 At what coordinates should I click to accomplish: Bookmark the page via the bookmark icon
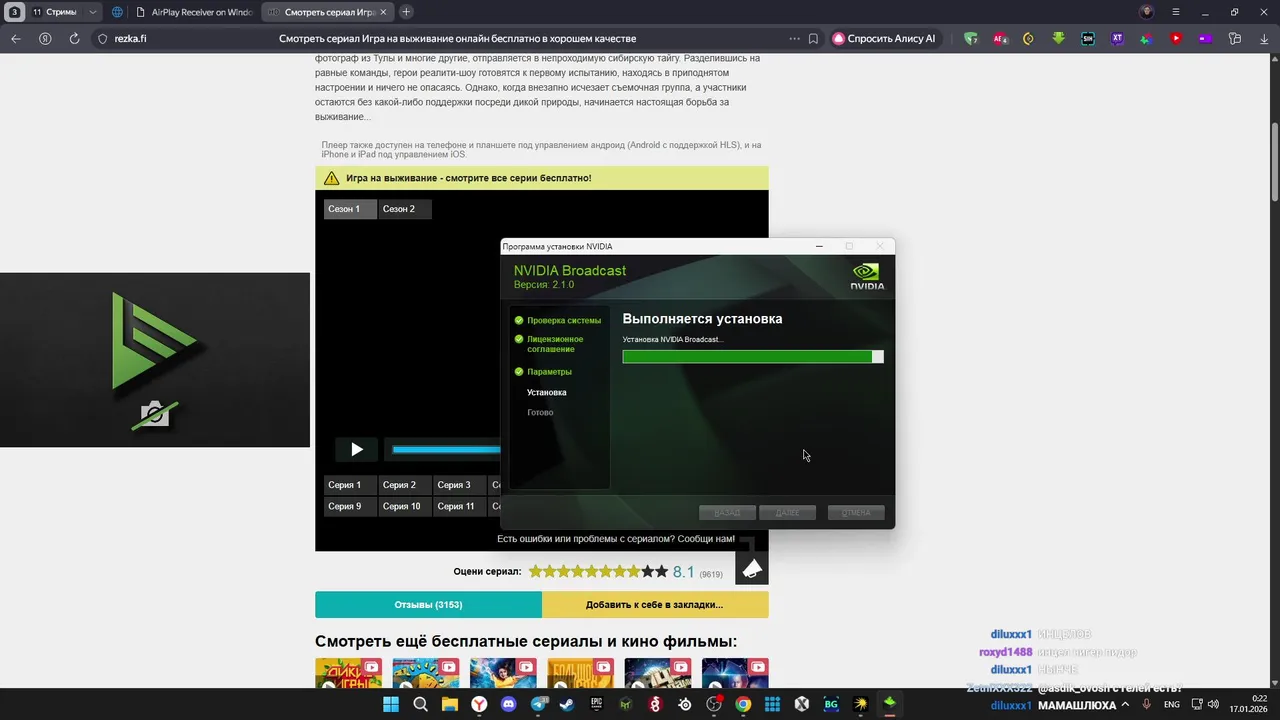(x=813, y=39)
